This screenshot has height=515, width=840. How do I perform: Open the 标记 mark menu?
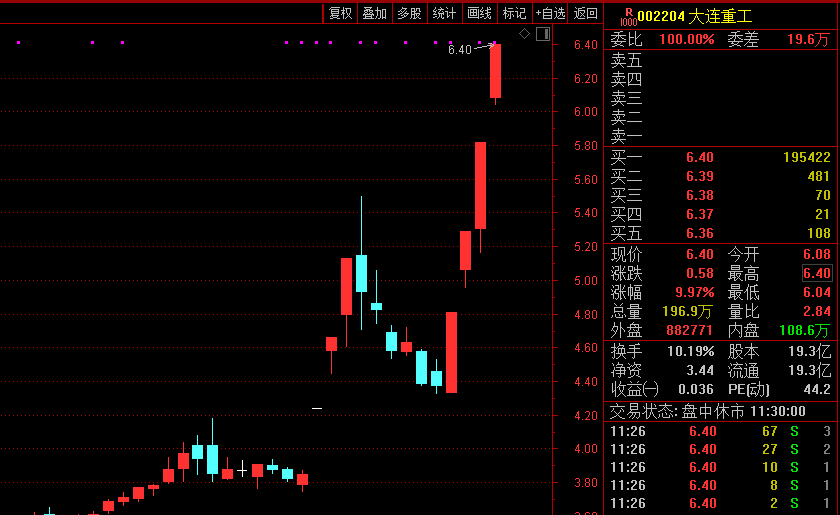click(x=514, y=13)
